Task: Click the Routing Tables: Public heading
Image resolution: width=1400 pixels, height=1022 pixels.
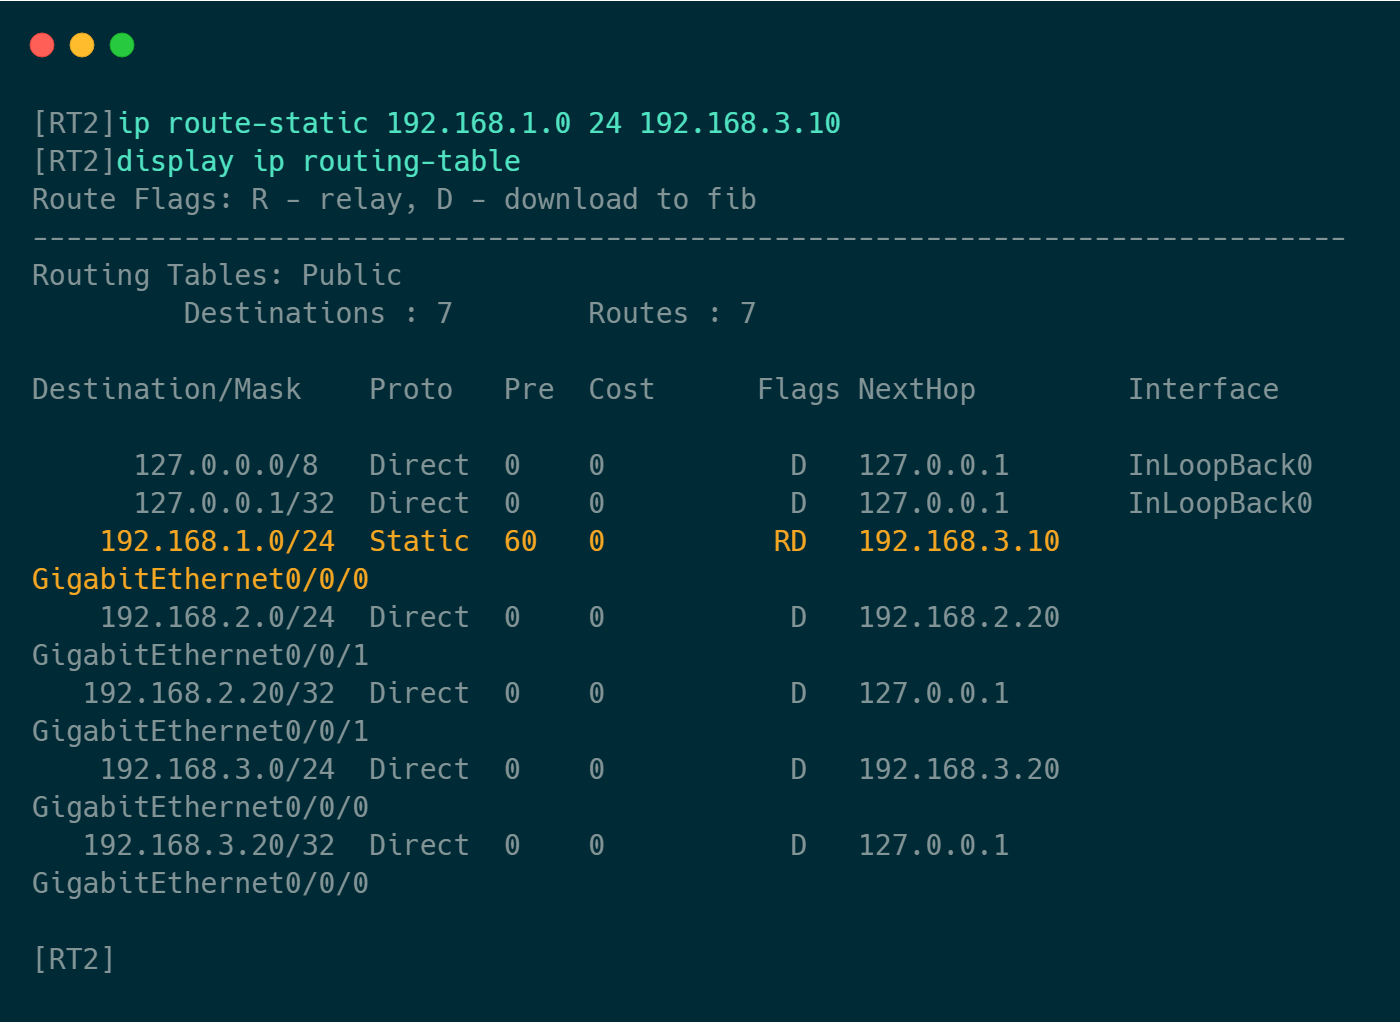Action: [216, 275]
